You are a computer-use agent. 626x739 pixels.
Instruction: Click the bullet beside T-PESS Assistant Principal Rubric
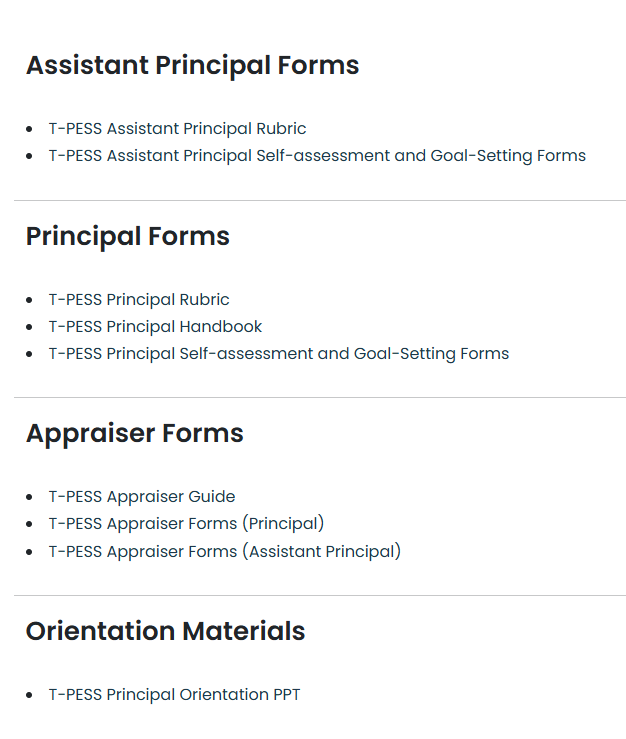(x=29, y=129)
